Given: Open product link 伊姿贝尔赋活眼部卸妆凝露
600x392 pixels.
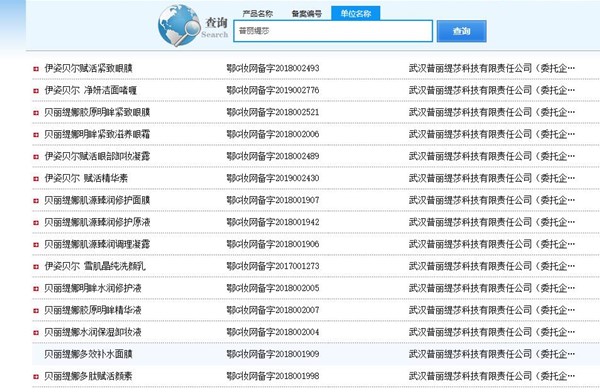Looking at the screenshot, I should 97,157.
